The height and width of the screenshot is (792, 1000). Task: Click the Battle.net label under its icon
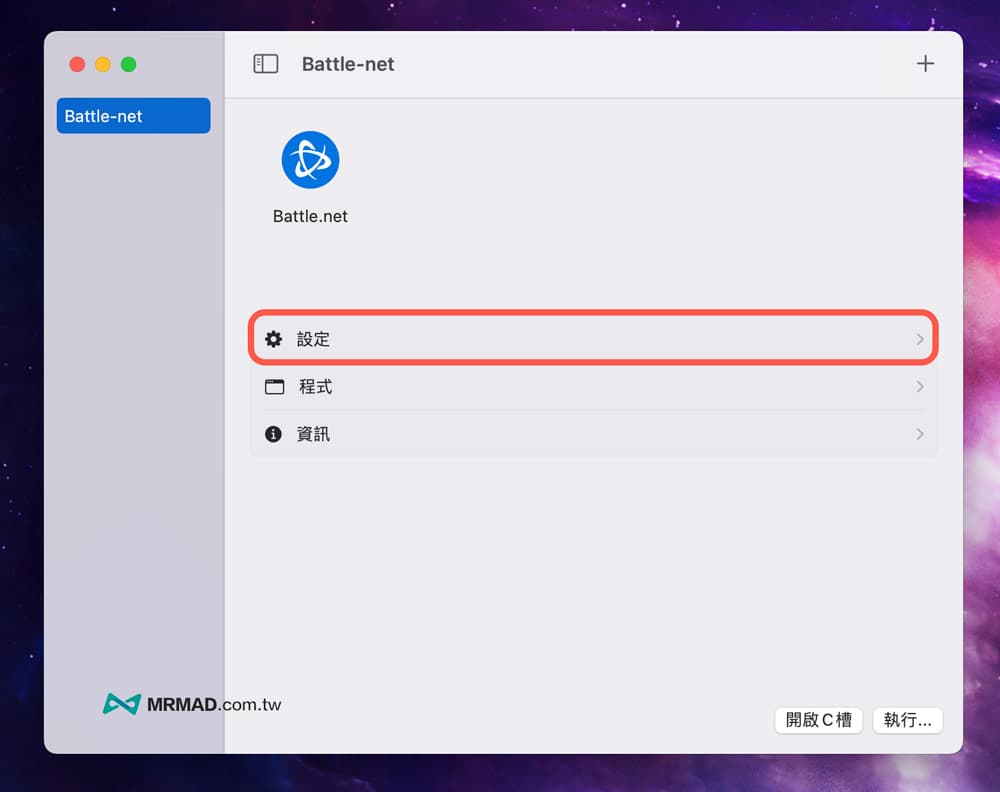pos(310,215)
